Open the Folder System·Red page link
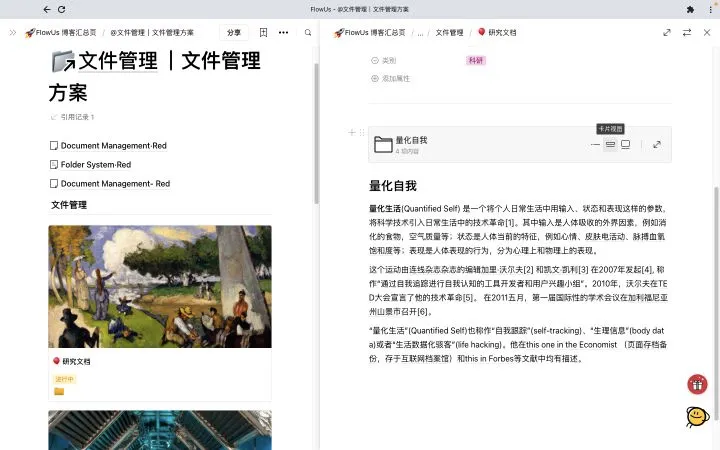This screenshot has width=720, height=450. pos(90,164)
